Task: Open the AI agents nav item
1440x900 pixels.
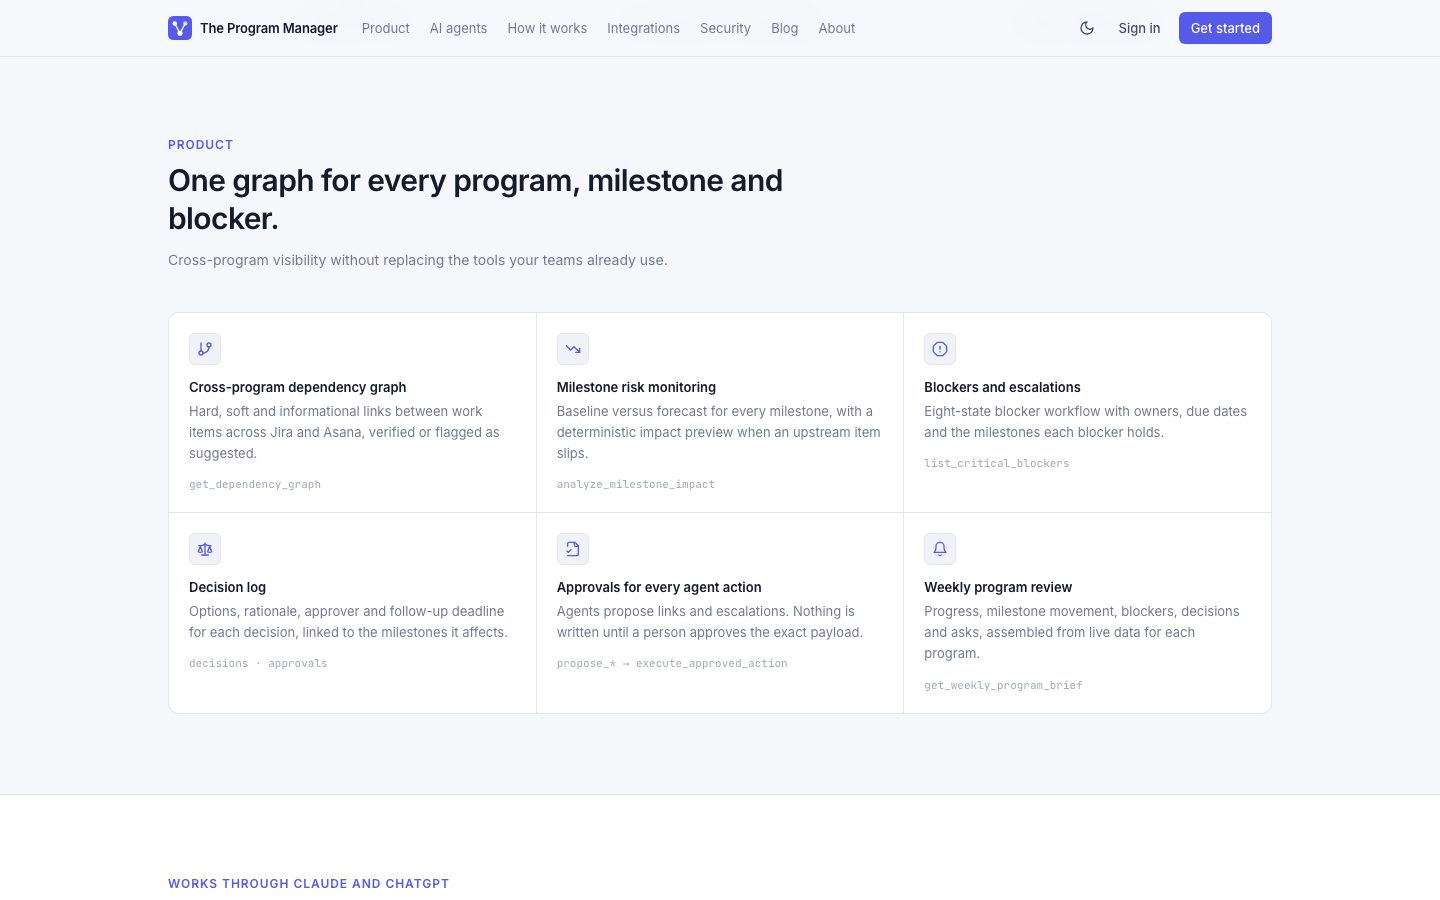Action: click(x=458, y=28)
